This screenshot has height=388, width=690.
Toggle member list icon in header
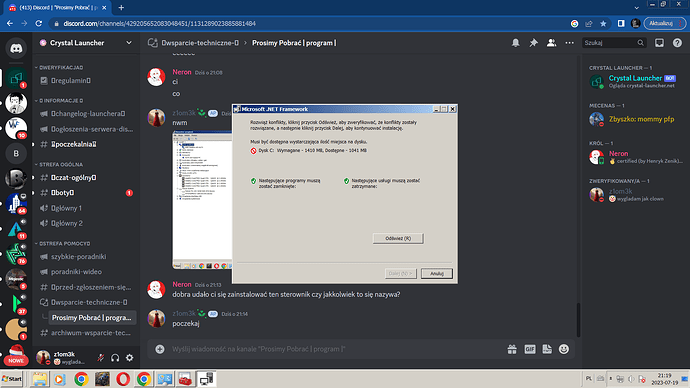click(x=551, y=43)
